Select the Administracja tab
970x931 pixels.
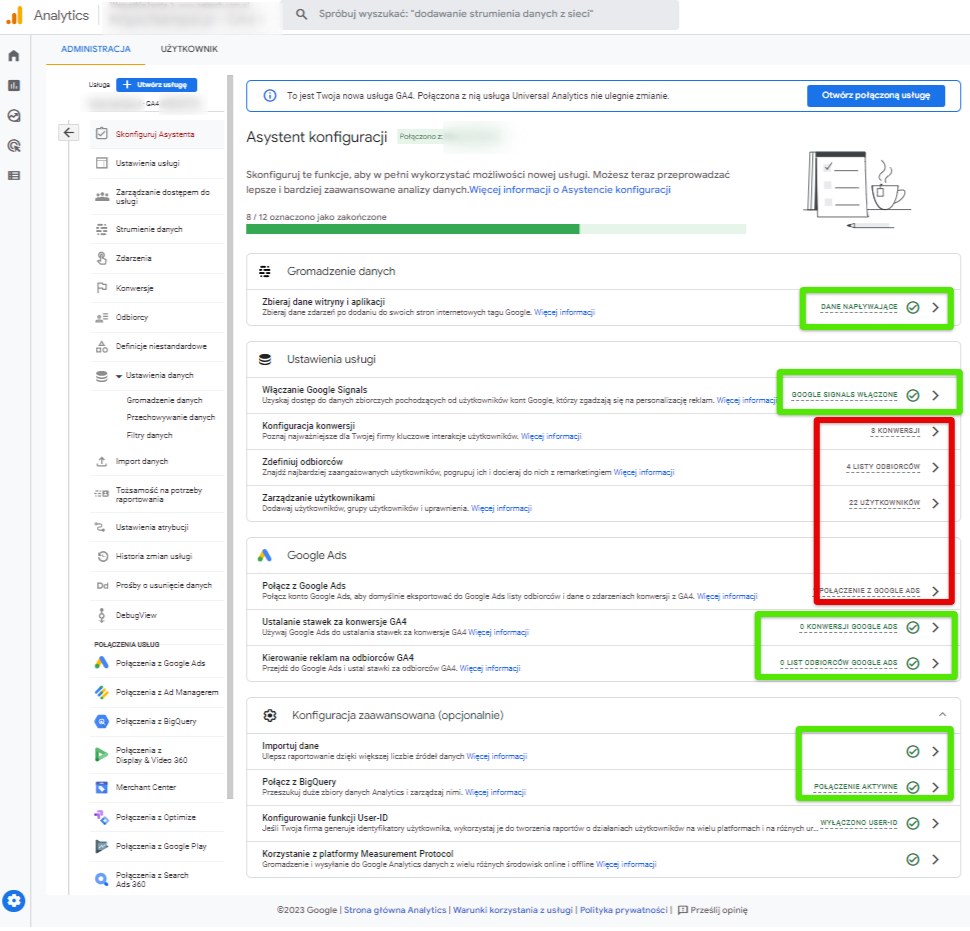point(96,49)
